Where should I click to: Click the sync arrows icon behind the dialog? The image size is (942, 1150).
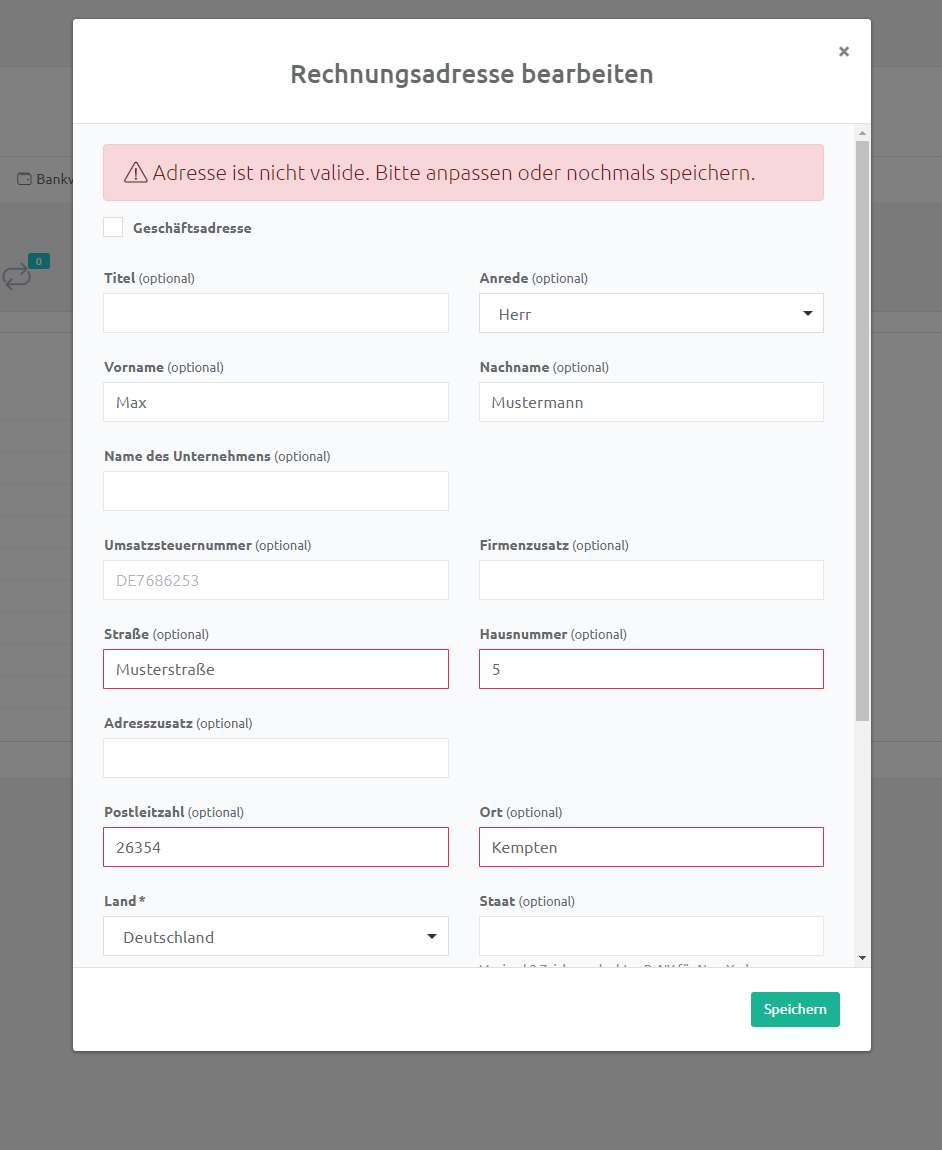pyautogui.click(x=16, y=277)
